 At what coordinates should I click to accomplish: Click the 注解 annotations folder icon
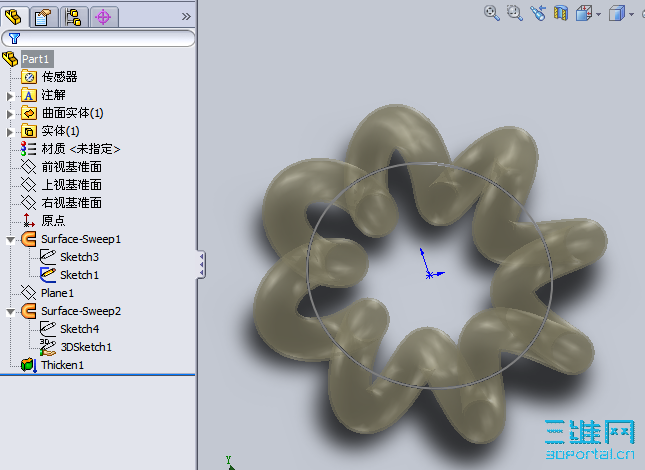[x=29, y=95]
